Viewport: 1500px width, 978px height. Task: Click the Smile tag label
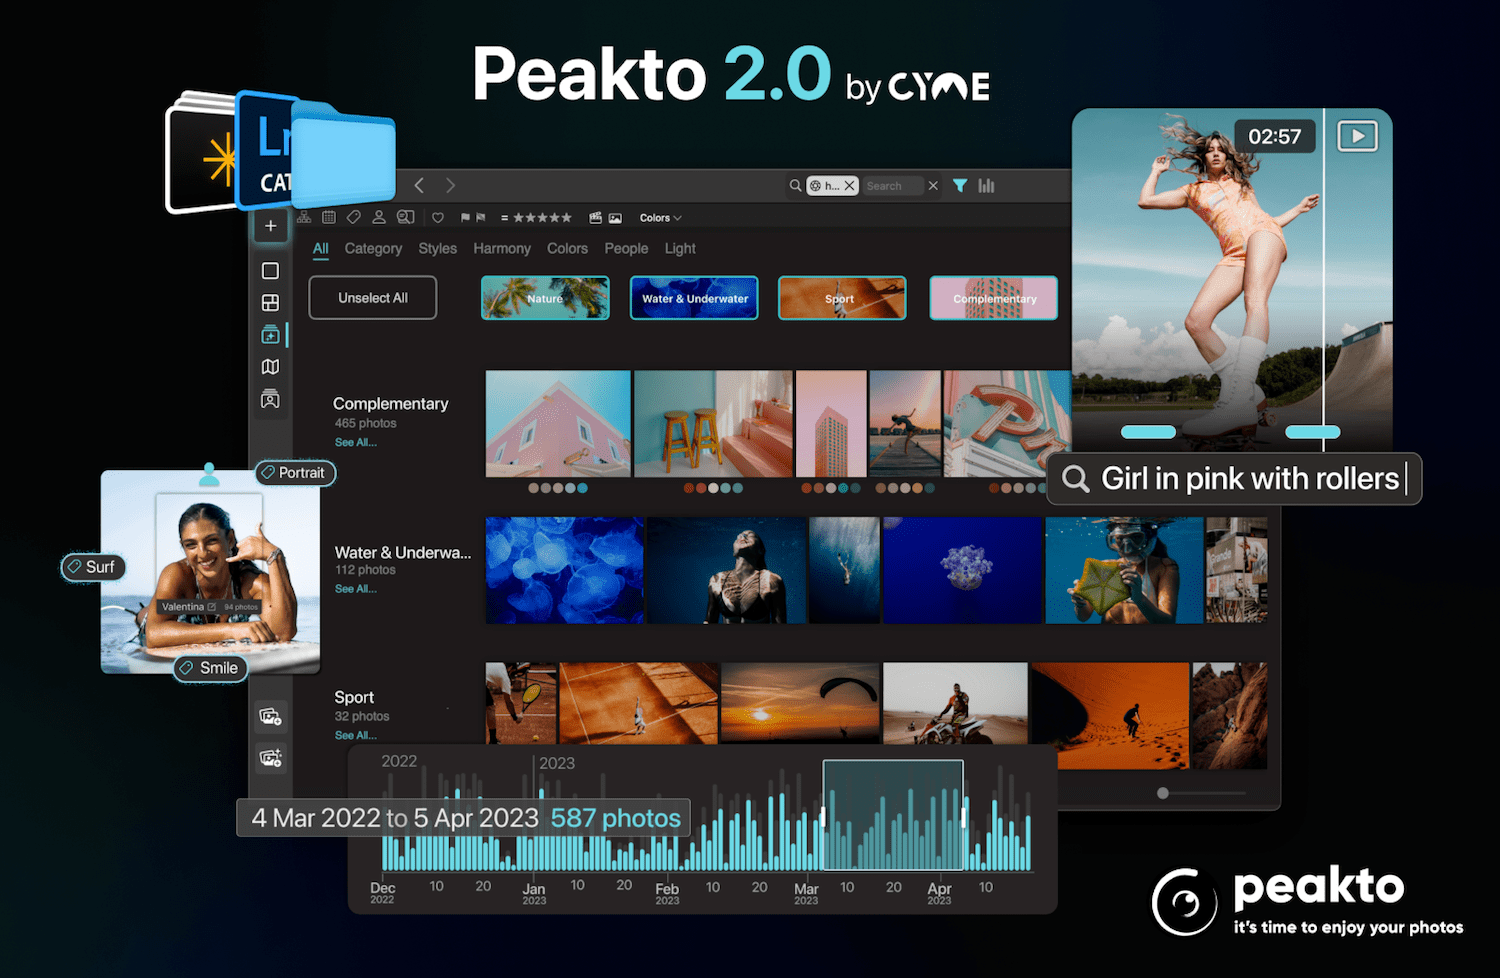210,668
